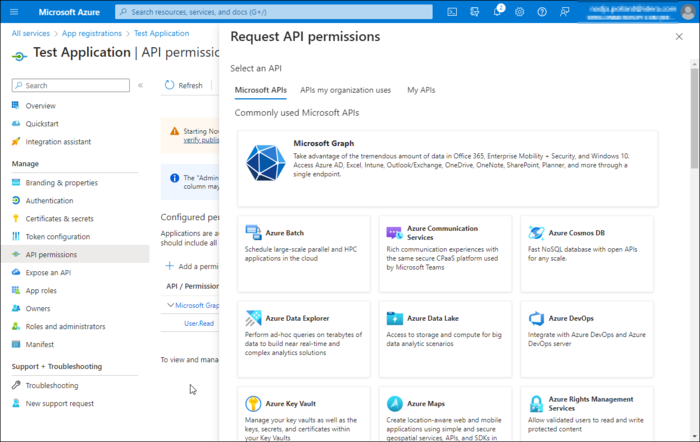
Task: Open the Directories and subscriptions filter icon
Action: [x=475, y=12]
